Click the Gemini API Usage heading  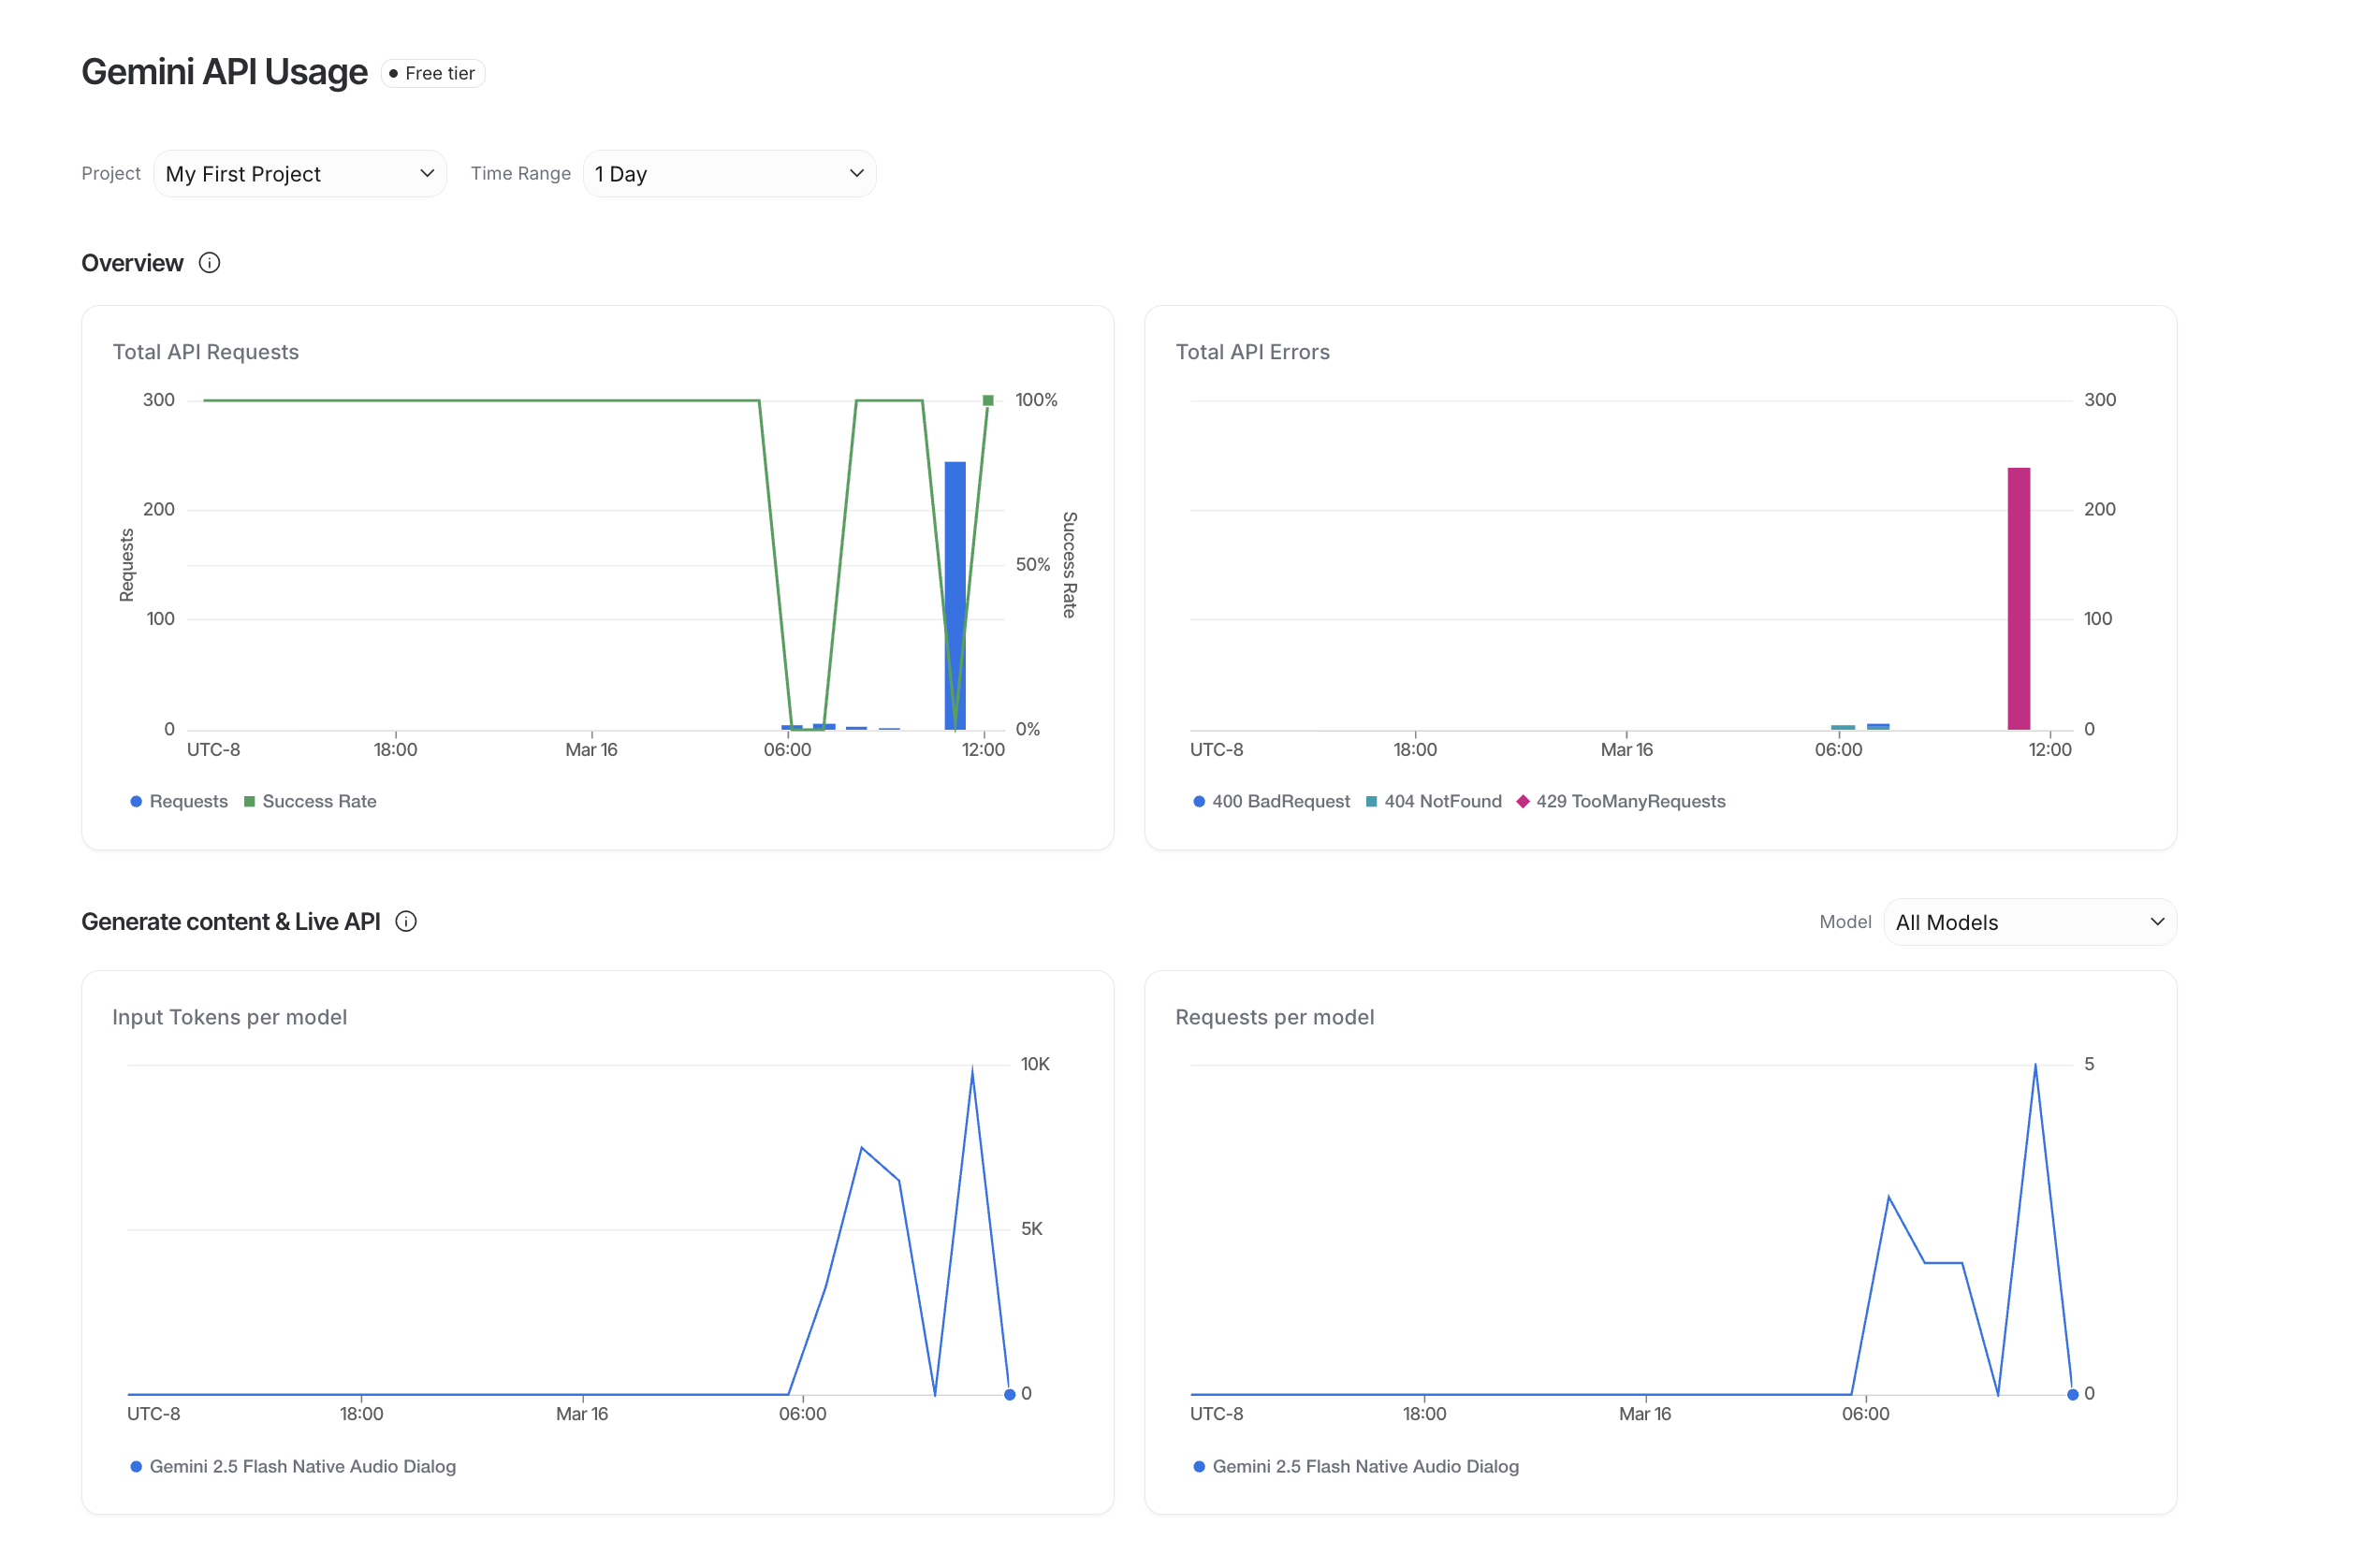tap(224, 72)
